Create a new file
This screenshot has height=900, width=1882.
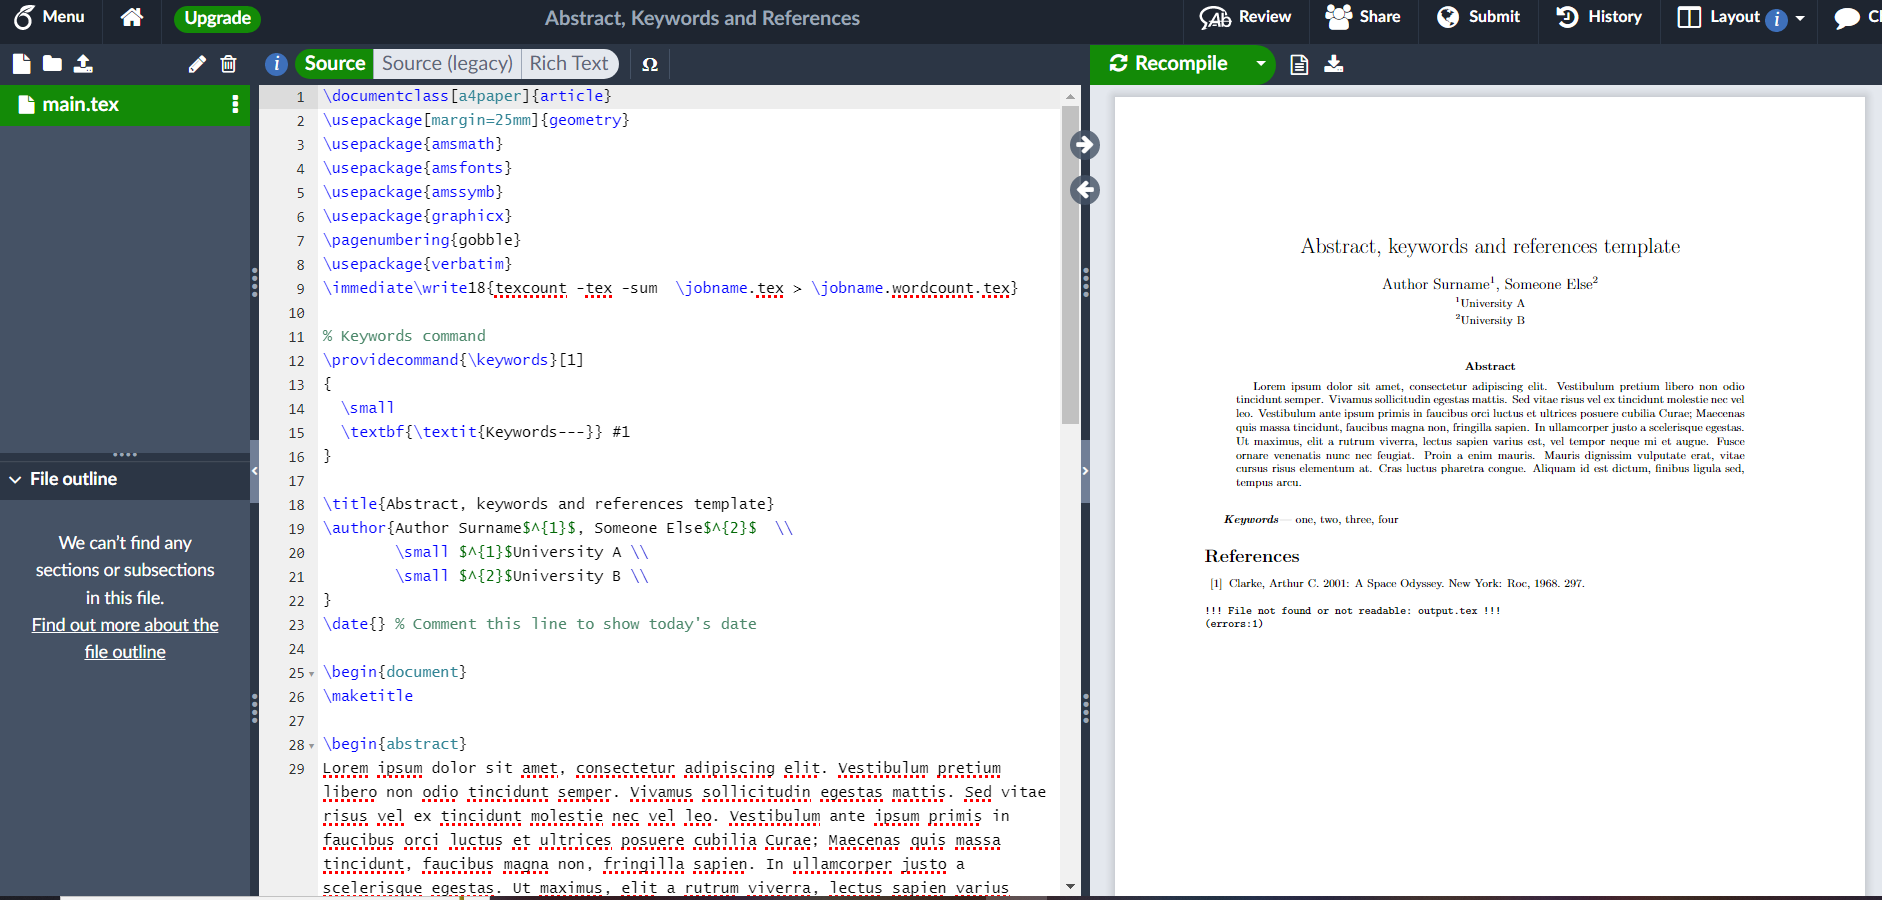click(x=22, y=64)
